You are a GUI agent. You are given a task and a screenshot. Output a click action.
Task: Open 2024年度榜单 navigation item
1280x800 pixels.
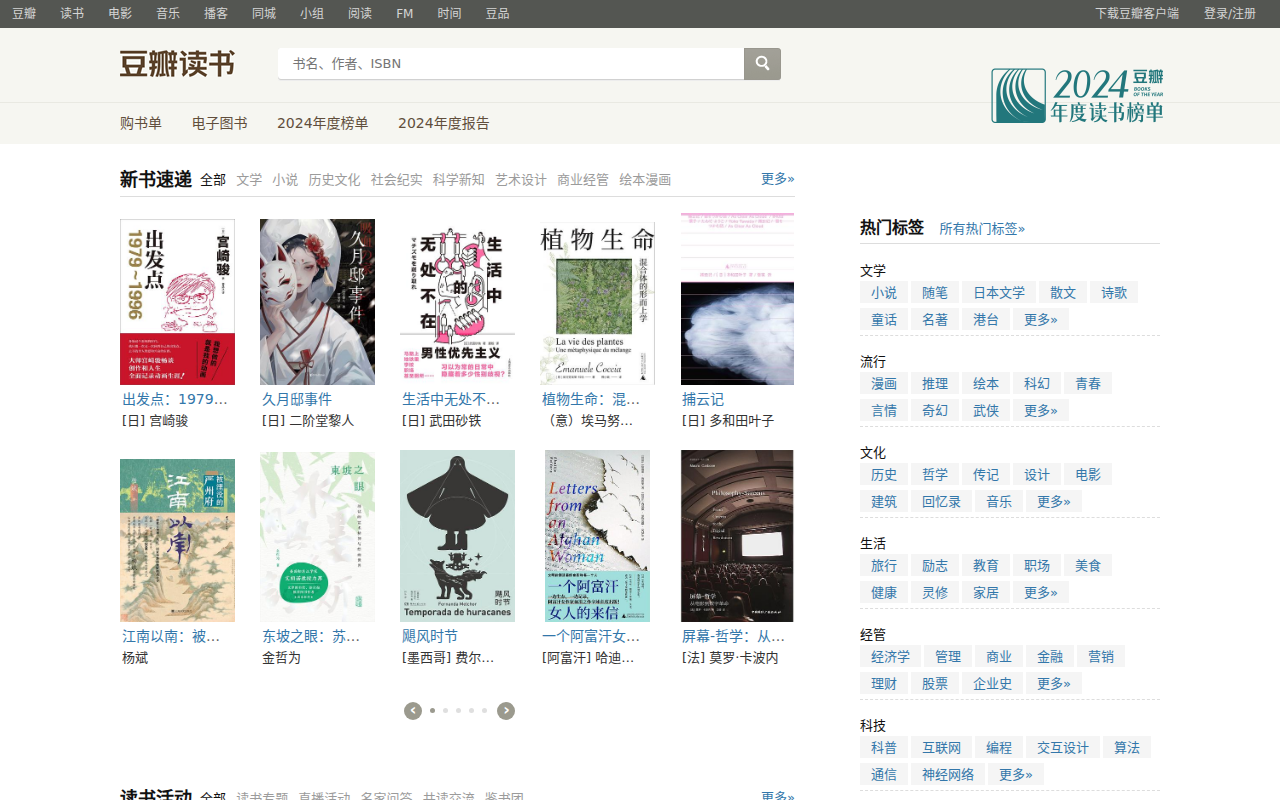coord(323,123)
